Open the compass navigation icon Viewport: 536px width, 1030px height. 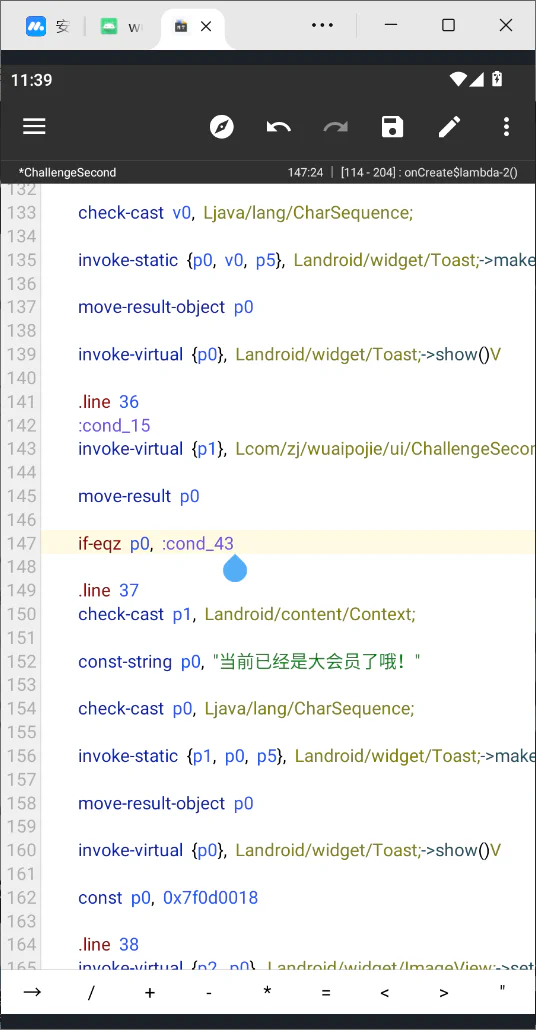[222, 126]
